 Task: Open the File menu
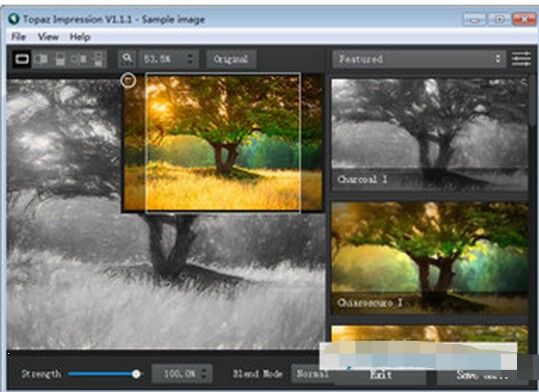pos(19,36)
